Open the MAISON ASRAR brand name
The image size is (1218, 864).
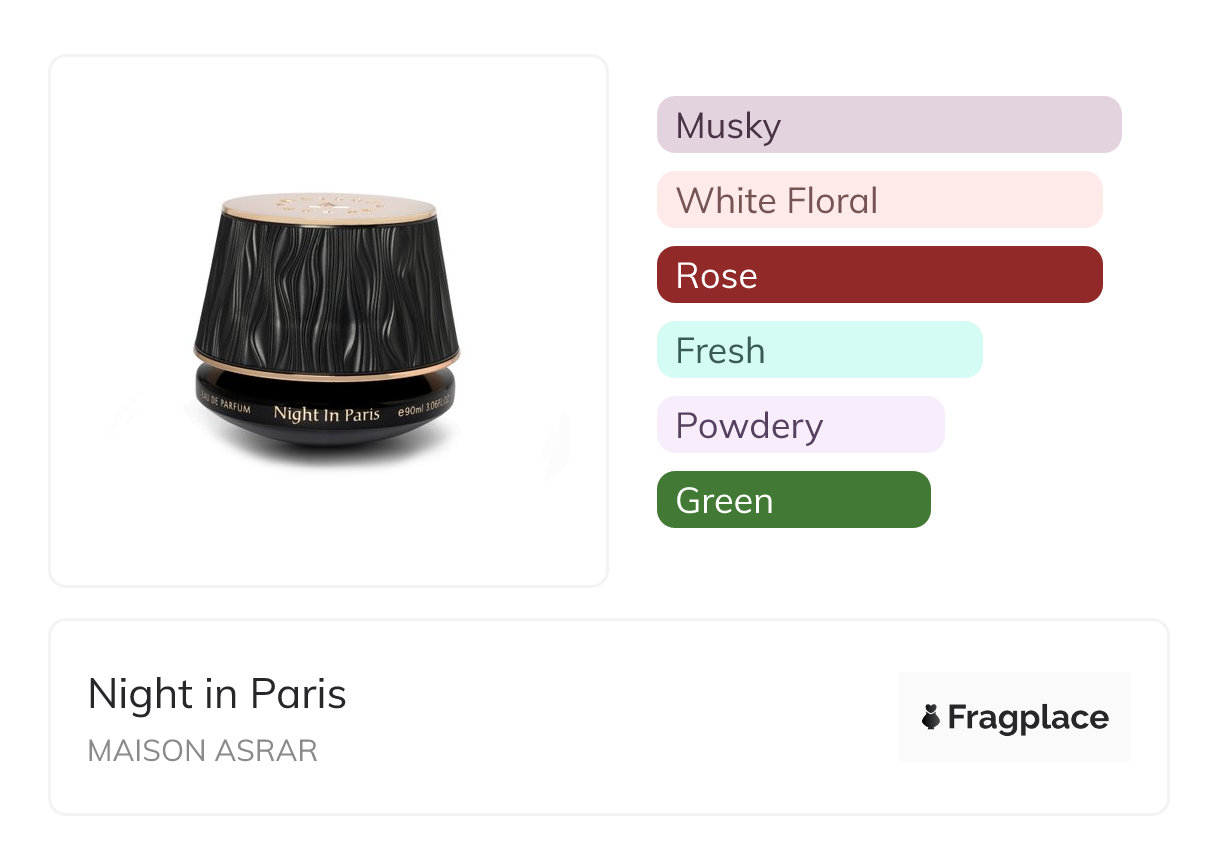click(x=202, y=751)
